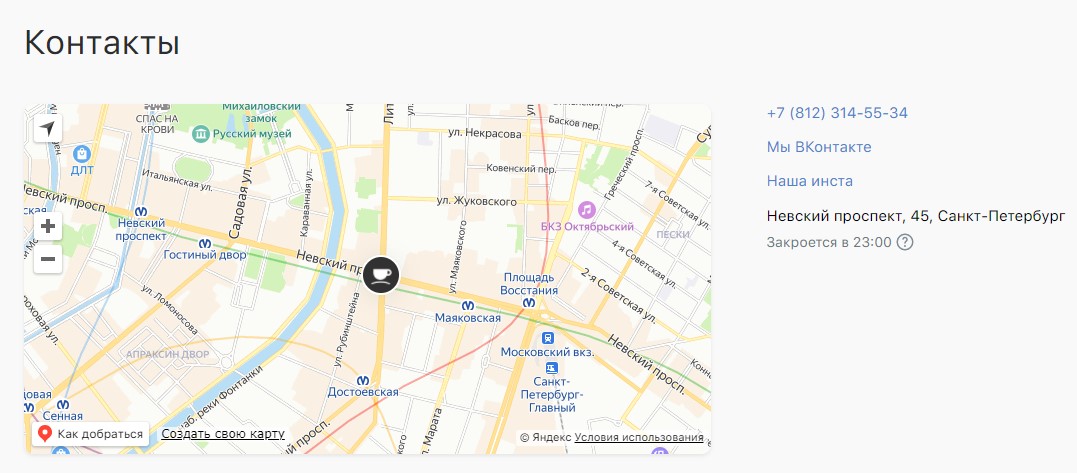This screenshot has width=1077, height=473.
Task: Select the Достоевская metro station icon
Action: tap(363, 379)
